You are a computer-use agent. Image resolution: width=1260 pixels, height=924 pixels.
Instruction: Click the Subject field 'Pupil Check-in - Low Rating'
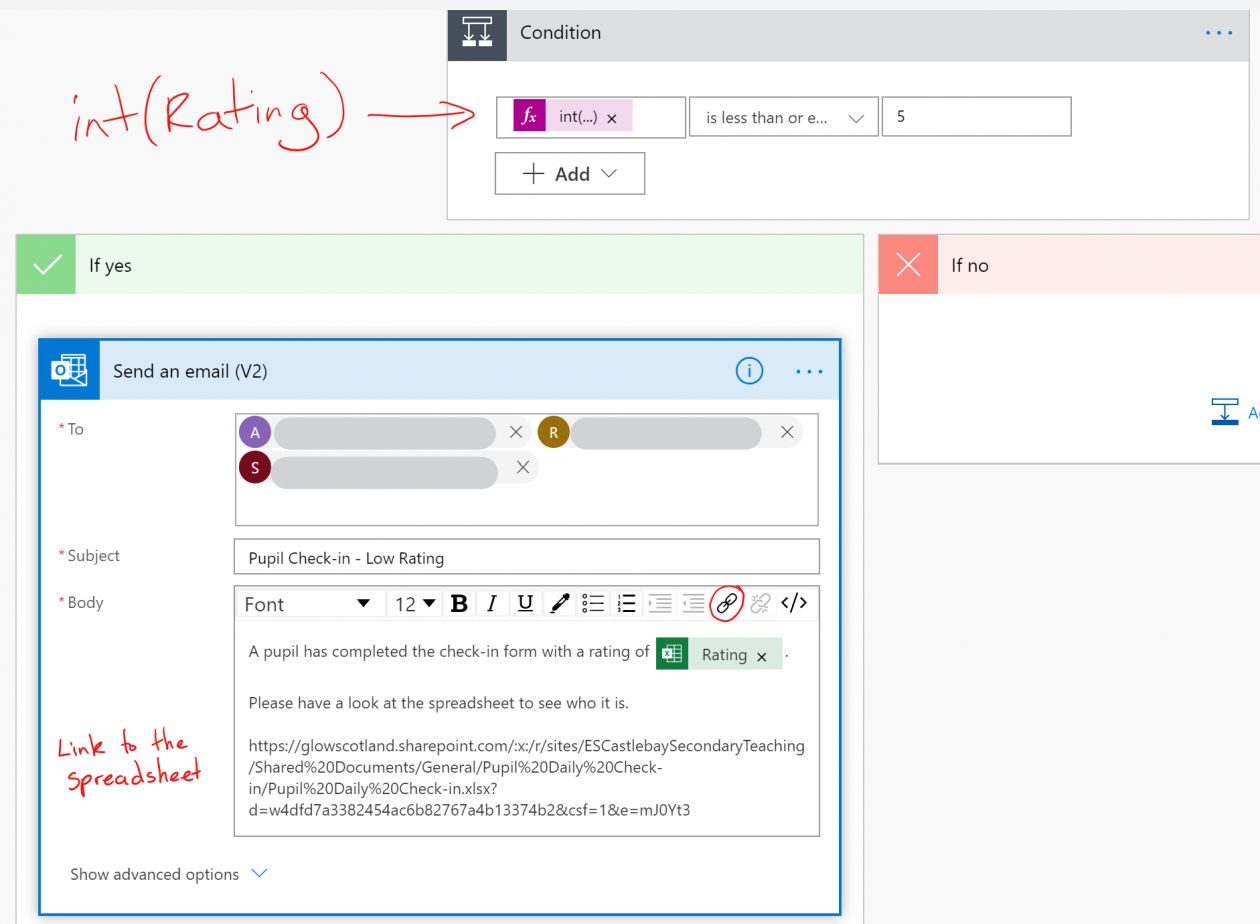pos(527,558)
